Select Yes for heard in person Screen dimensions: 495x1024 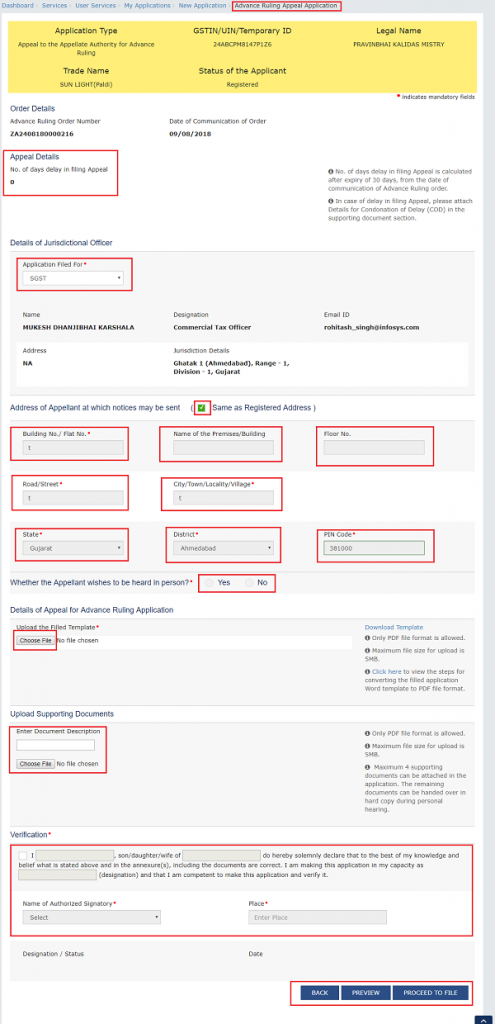(x=209, y=583)
